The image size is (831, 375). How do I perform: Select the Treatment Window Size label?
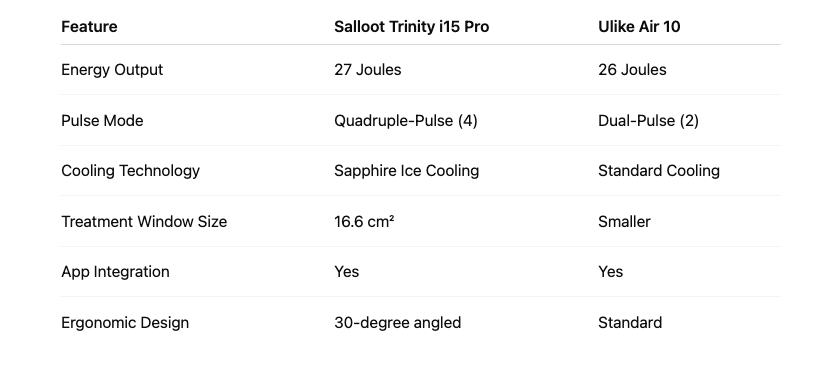point(144,221)
